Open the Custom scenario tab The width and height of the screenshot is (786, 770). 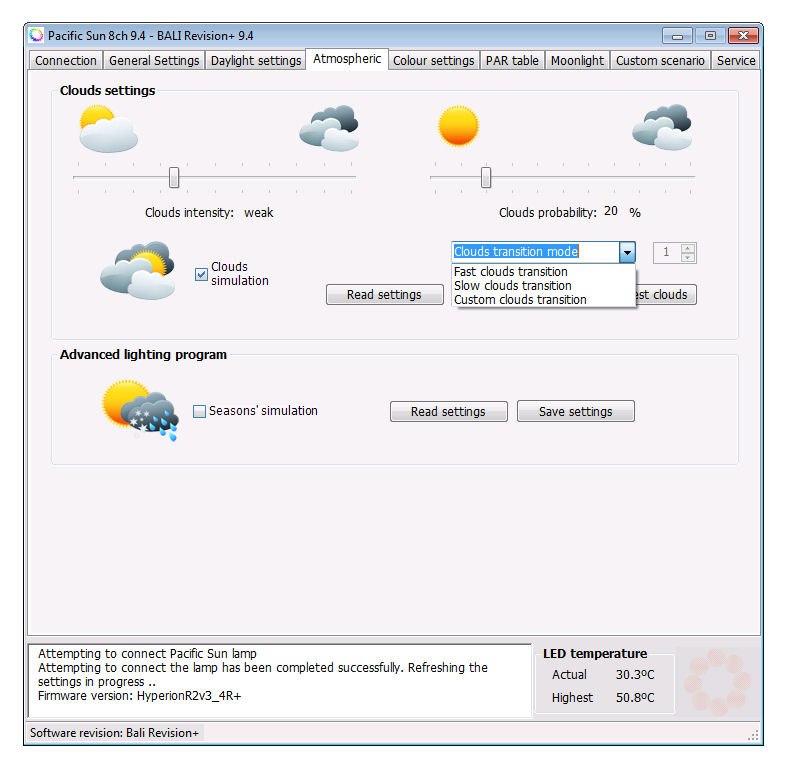coord(660,61)
